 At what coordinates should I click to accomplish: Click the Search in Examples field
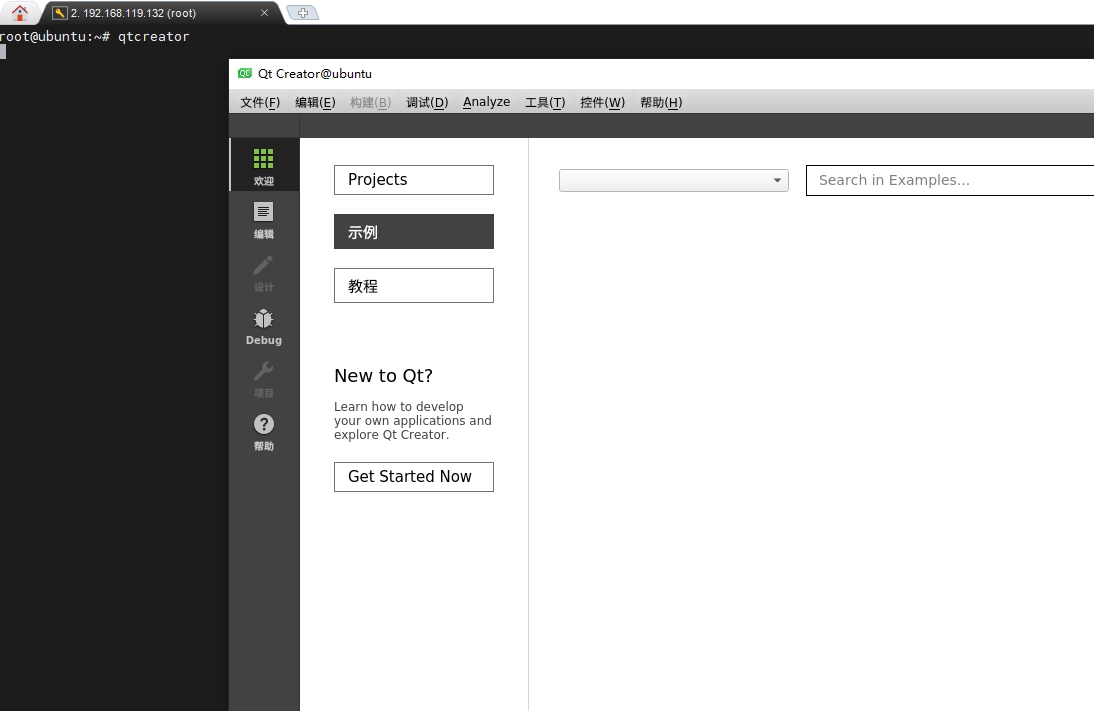coord(950,180)
